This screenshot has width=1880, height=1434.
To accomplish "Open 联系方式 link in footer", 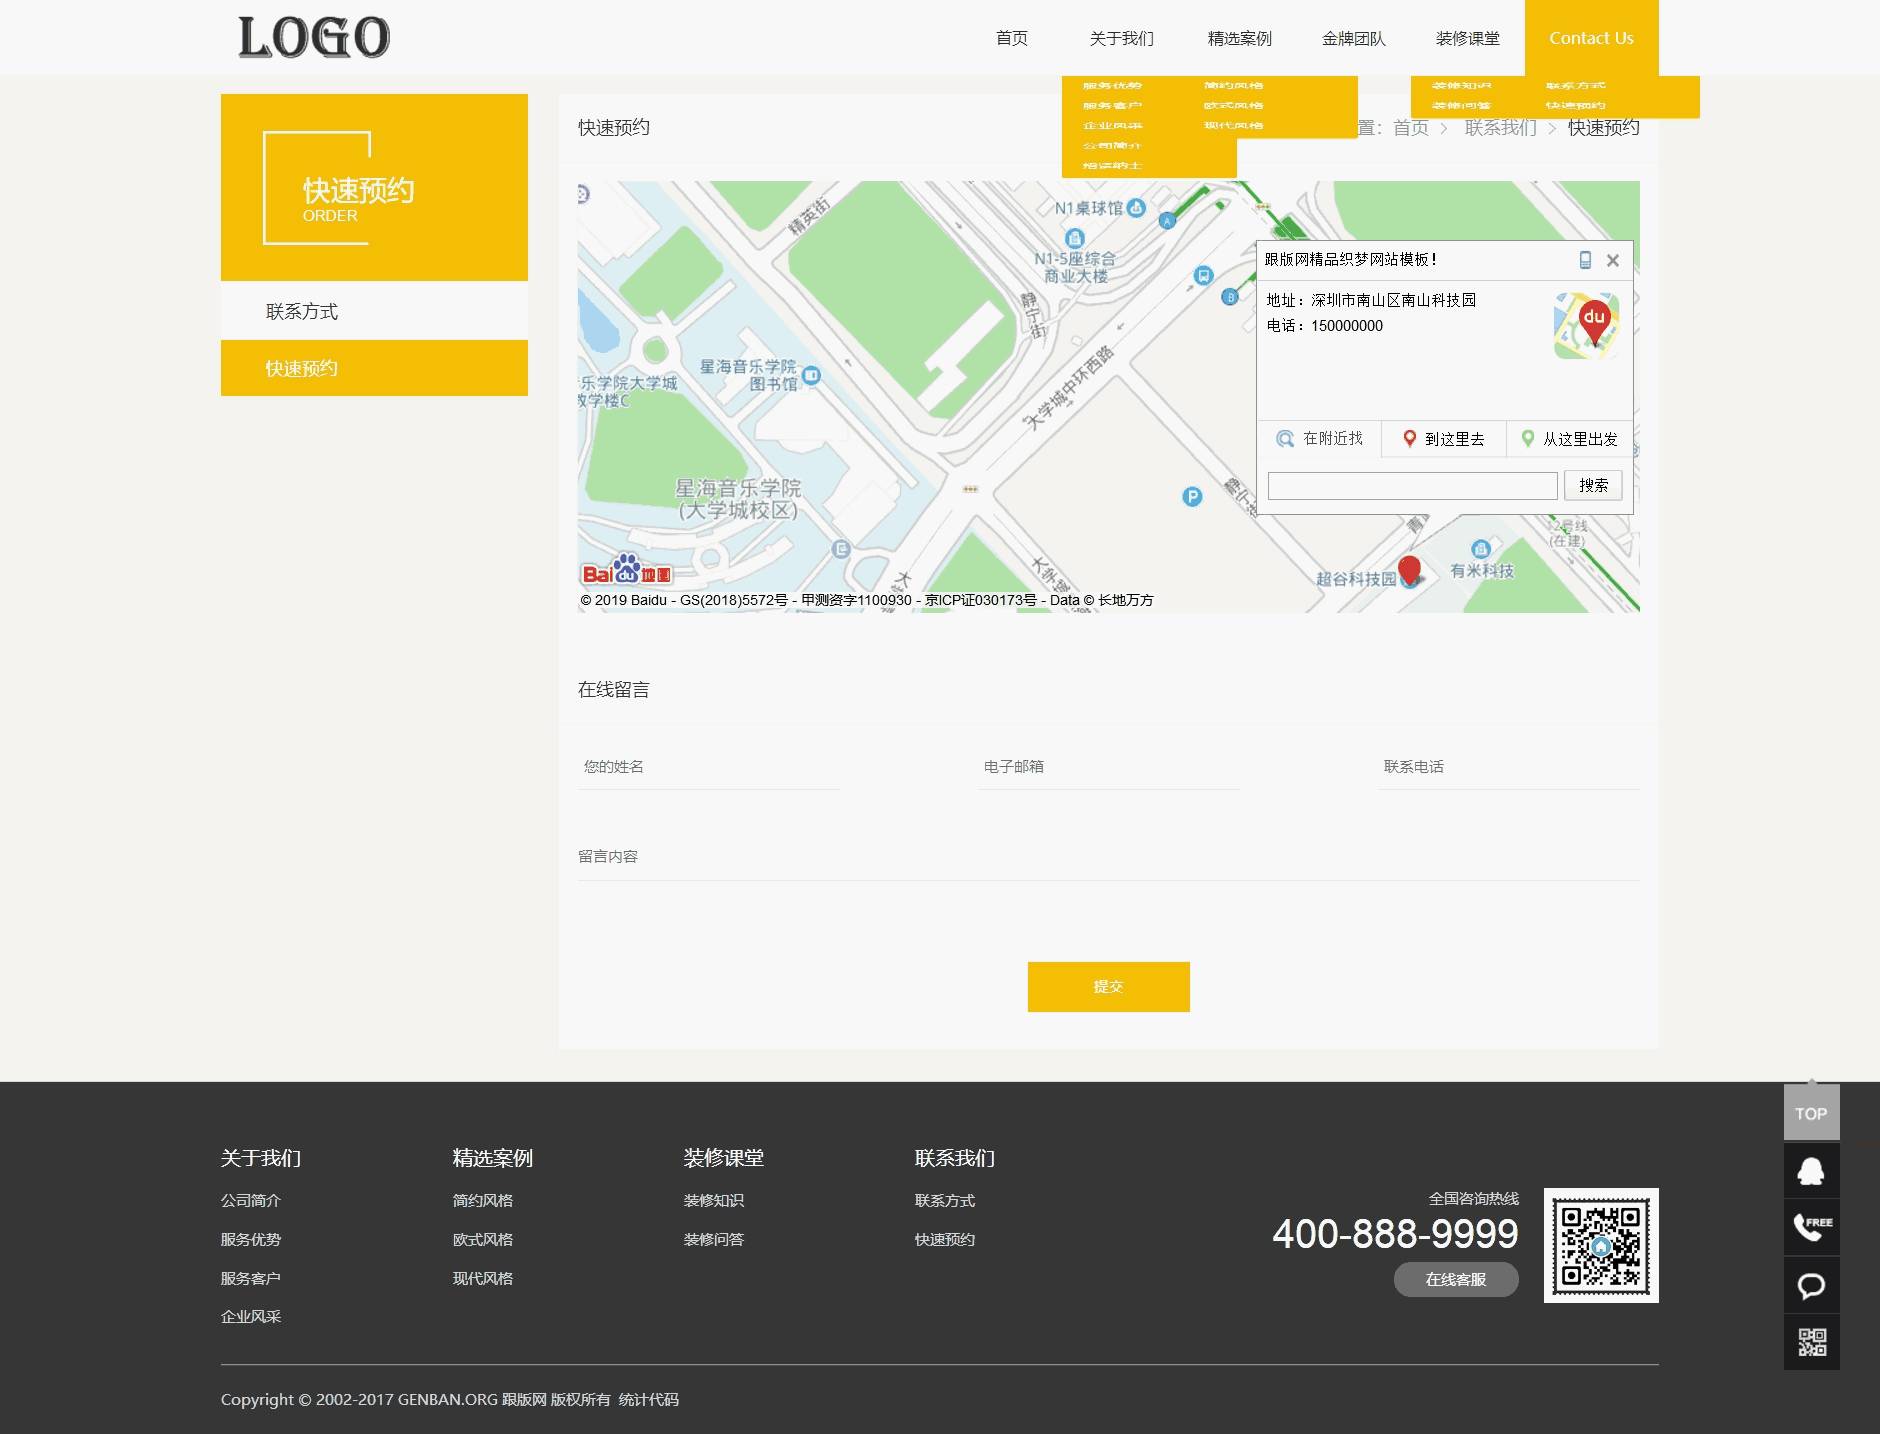I will pos(945,1200).
